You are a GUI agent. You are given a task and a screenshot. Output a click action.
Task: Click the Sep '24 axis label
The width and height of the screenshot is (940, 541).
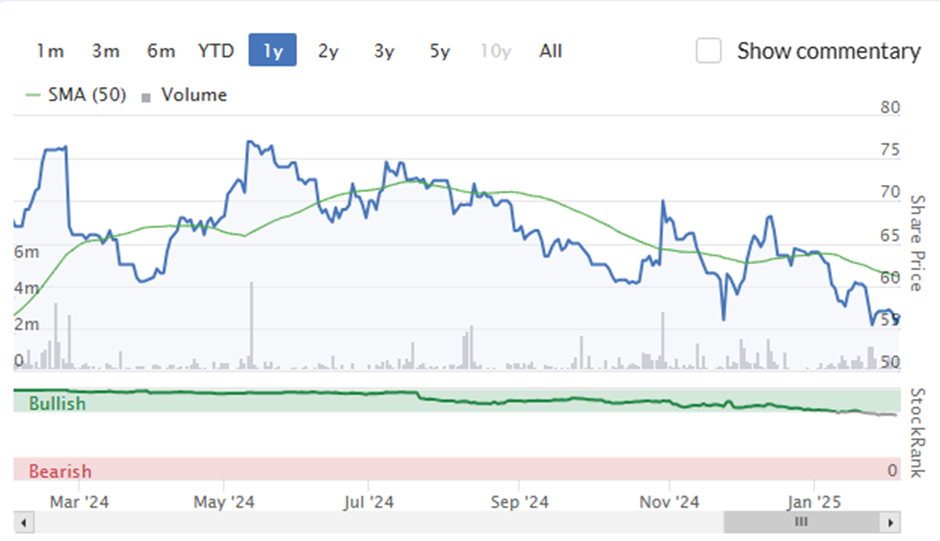click(519, 502)
